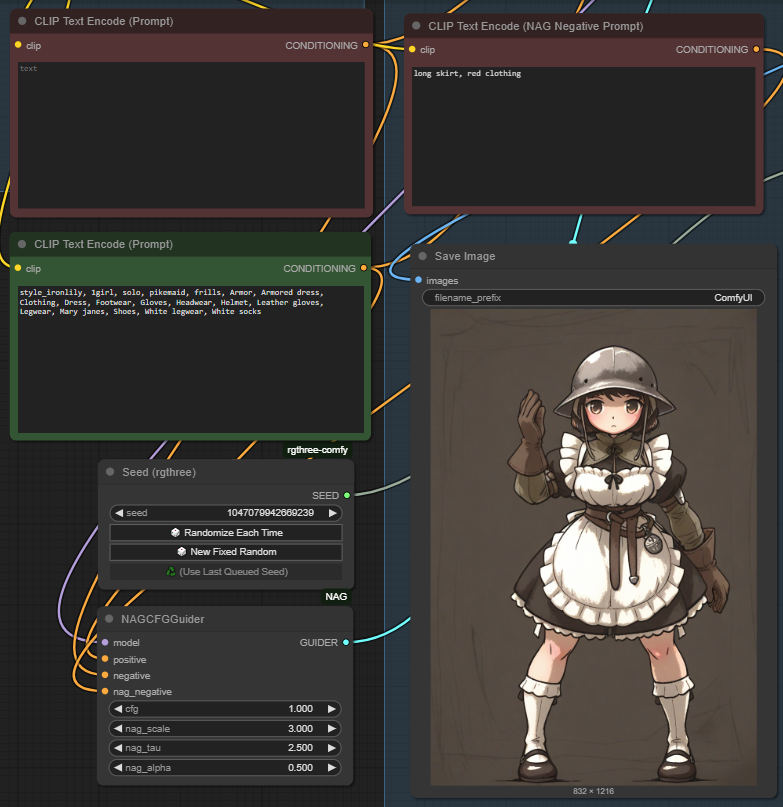Increase the seed value with right arrow

[333, 513]
